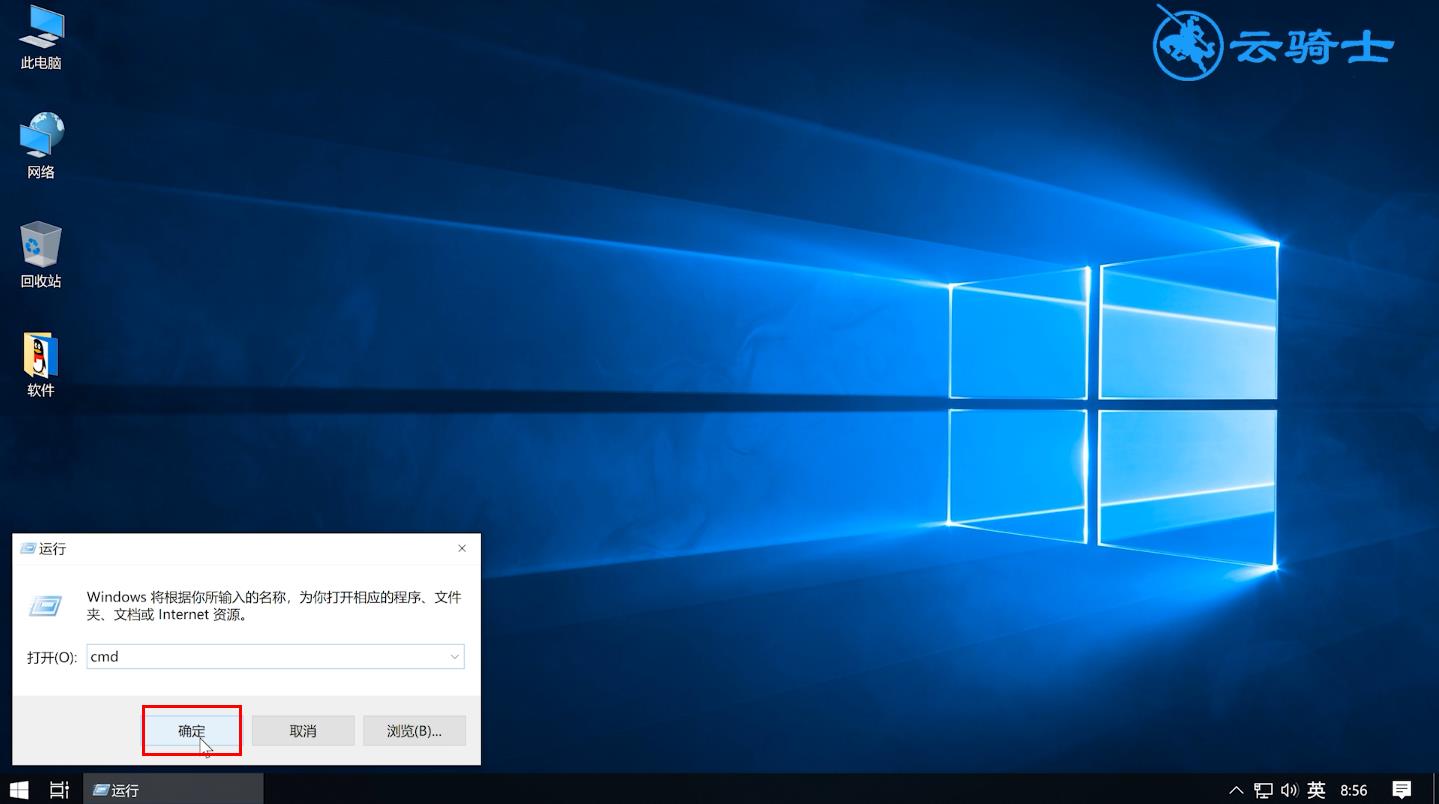This screenshot has width=1439, height=804.
Task: Open the 8:56 taskbar clock
Action: [1353, 790]
